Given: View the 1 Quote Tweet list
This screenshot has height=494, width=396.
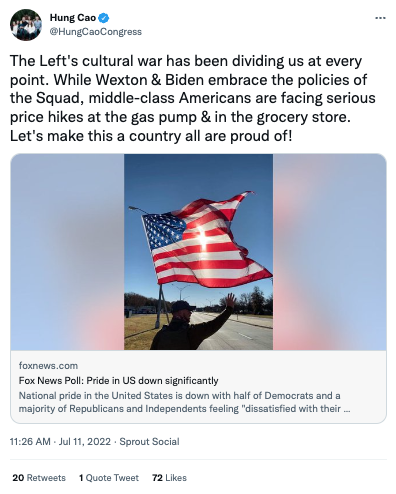Looking at the screenshot, I should pyautogui.click(x=109, y=478).
